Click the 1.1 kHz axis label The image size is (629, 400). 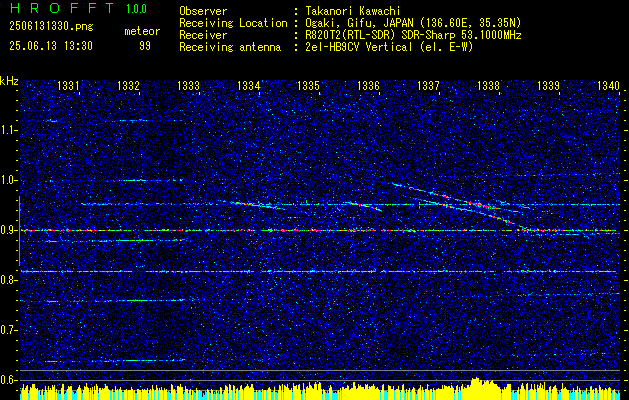tap(7, 130)
